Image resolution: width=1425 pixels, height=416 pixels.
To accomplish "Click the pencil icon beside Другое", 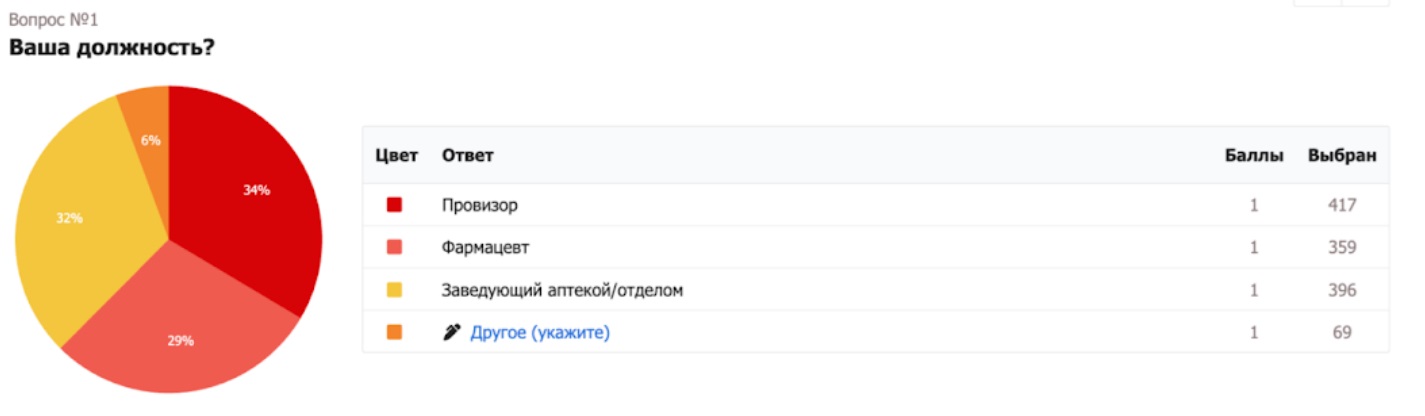I will pos(452,333).
